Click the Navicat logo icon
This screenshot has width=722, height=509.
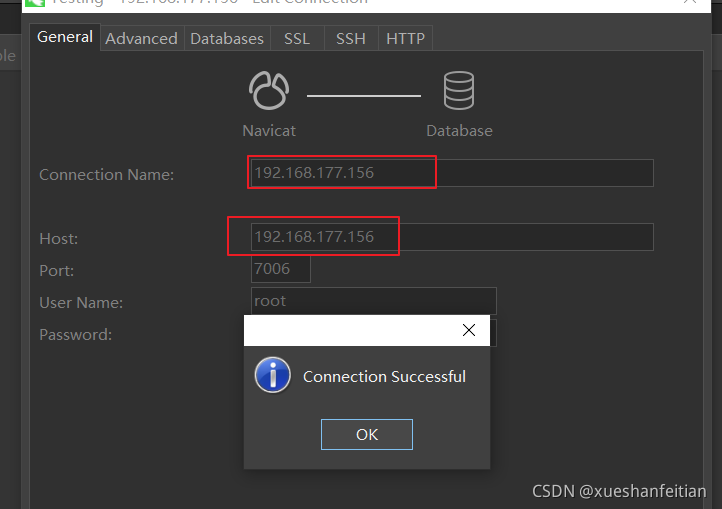coord(269,90)
